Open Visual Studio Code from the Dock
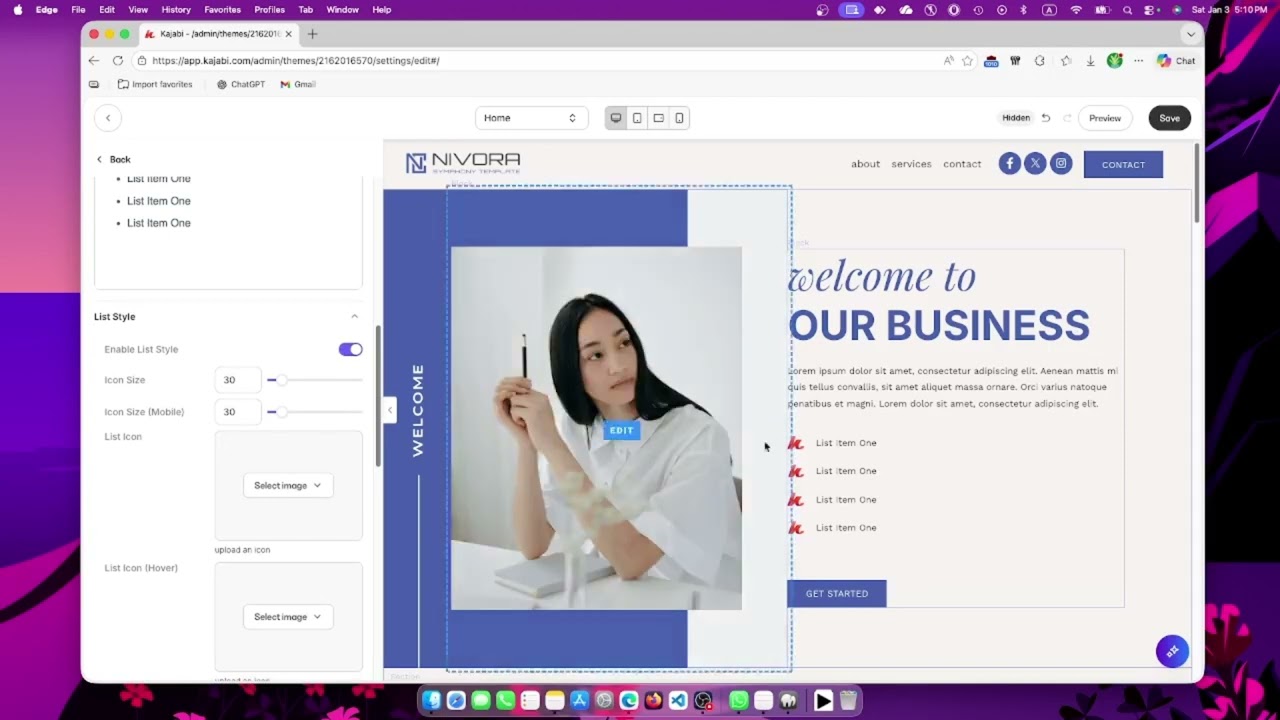 pos(678,701)
